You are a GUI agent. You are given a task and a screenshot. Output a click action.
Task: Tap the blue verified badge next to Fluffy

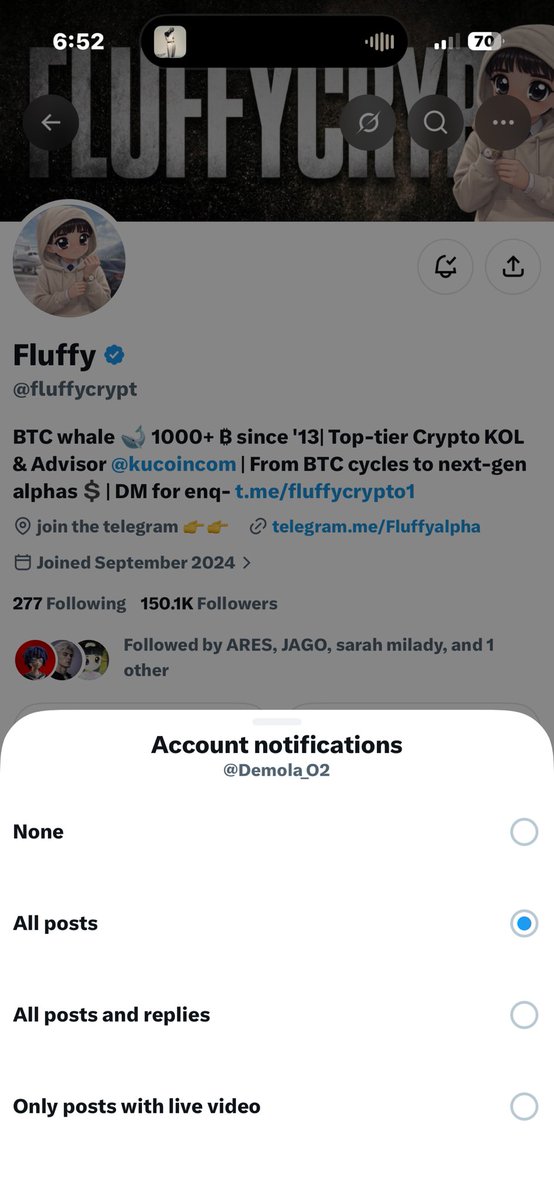click(x=115, y=354)
